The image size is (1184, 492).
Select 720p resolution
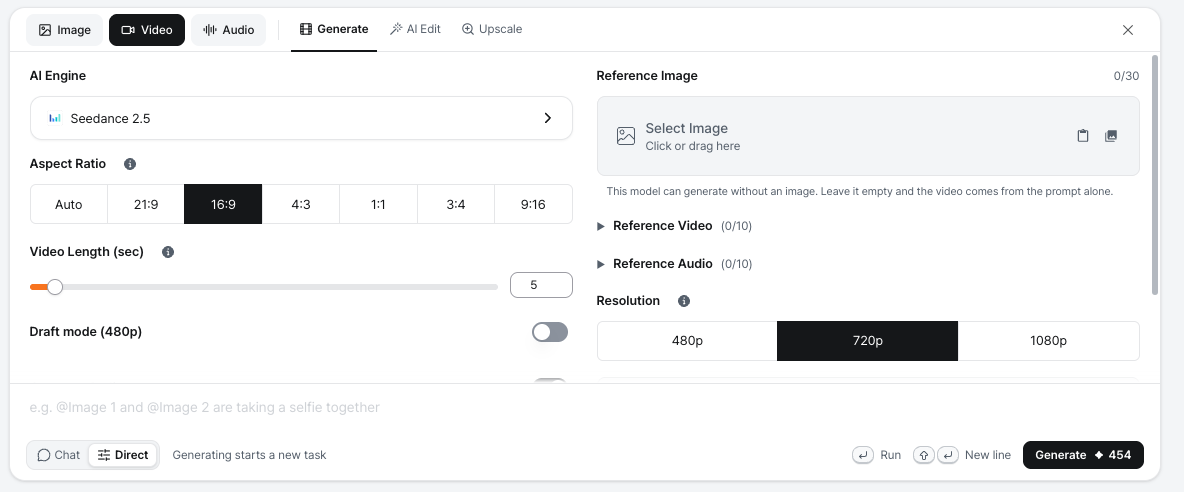tap(868, 341)
